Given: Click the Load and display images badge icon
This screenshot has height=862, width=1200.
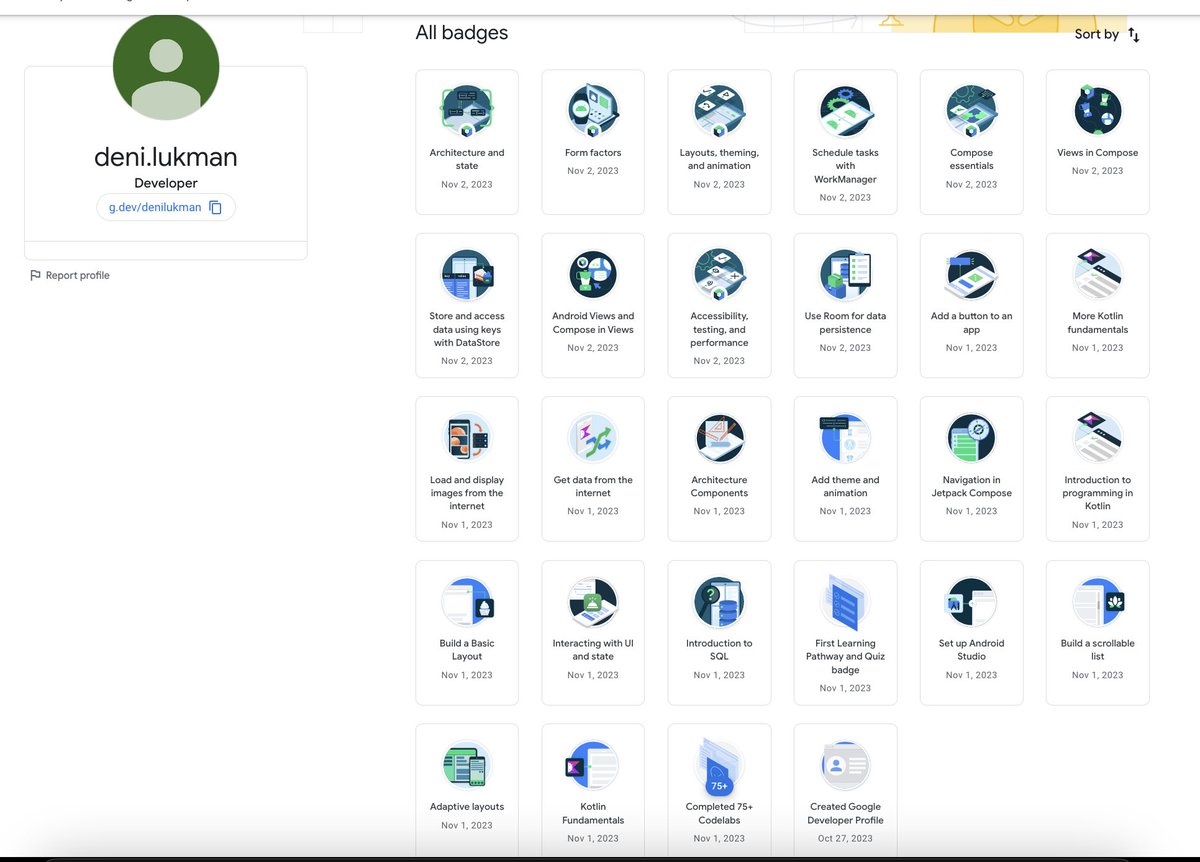Looking at the screenshot, I should pos(467,438).
